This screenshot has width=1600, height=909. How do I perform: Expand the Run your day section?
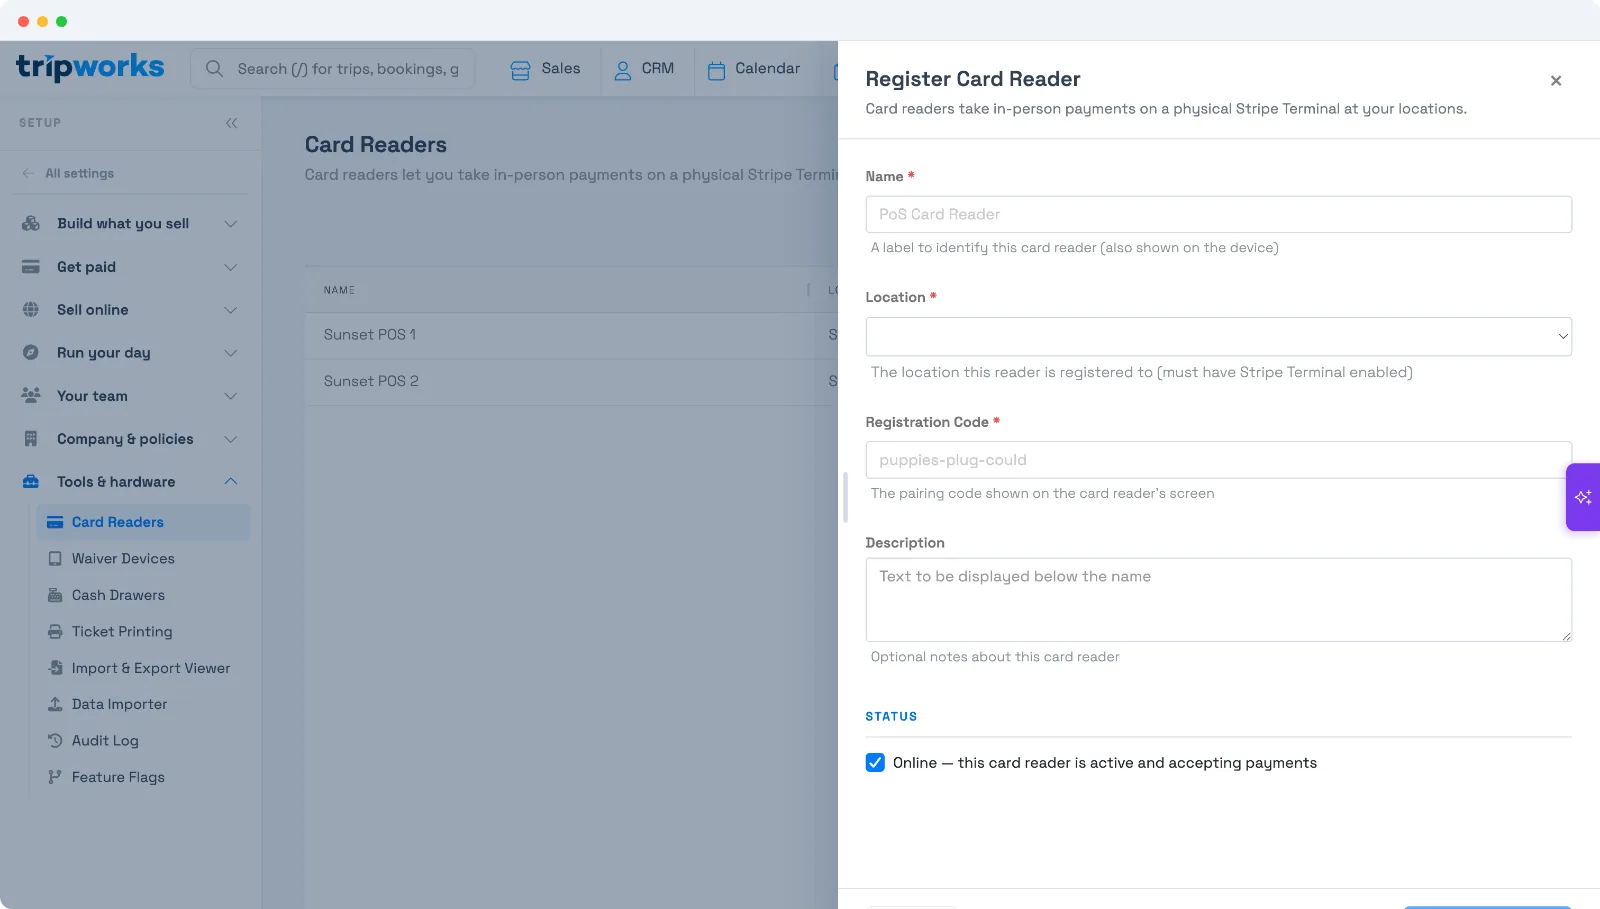coord(130,353)
